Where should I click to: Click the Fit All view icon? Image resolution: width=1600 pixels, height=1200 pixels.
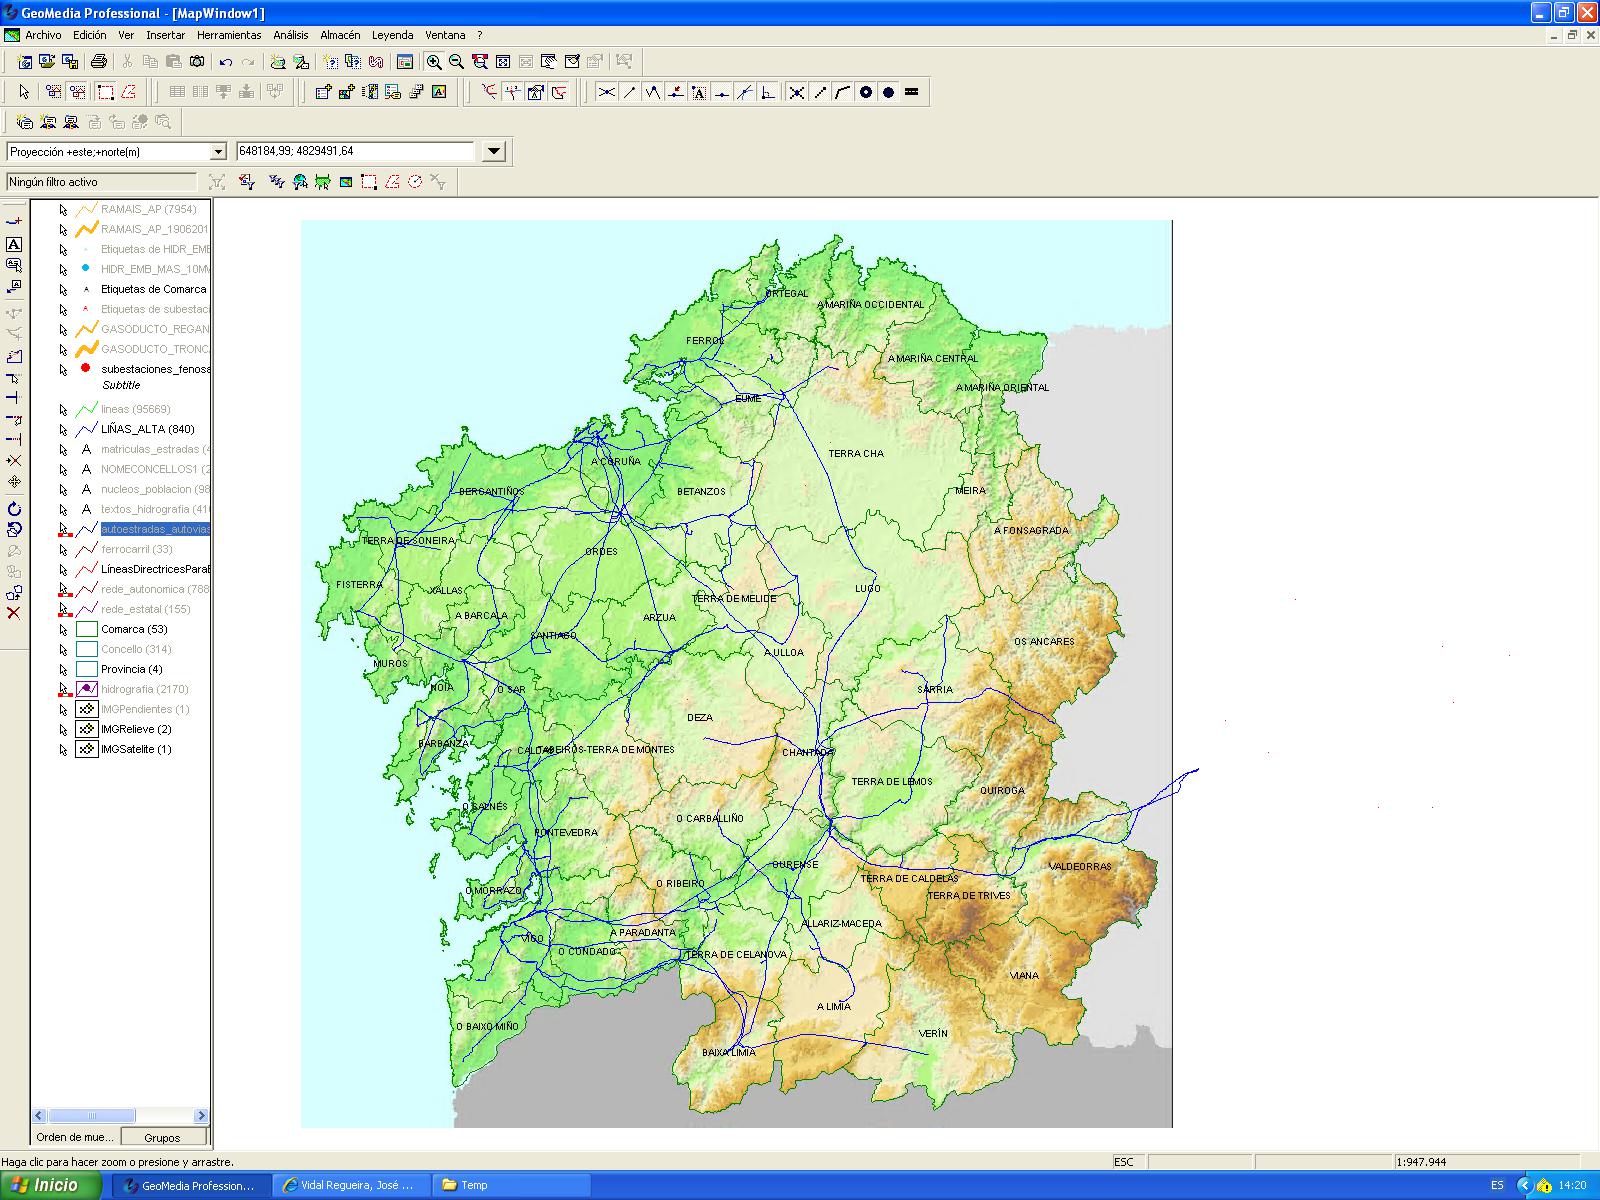tap(503, 62)
